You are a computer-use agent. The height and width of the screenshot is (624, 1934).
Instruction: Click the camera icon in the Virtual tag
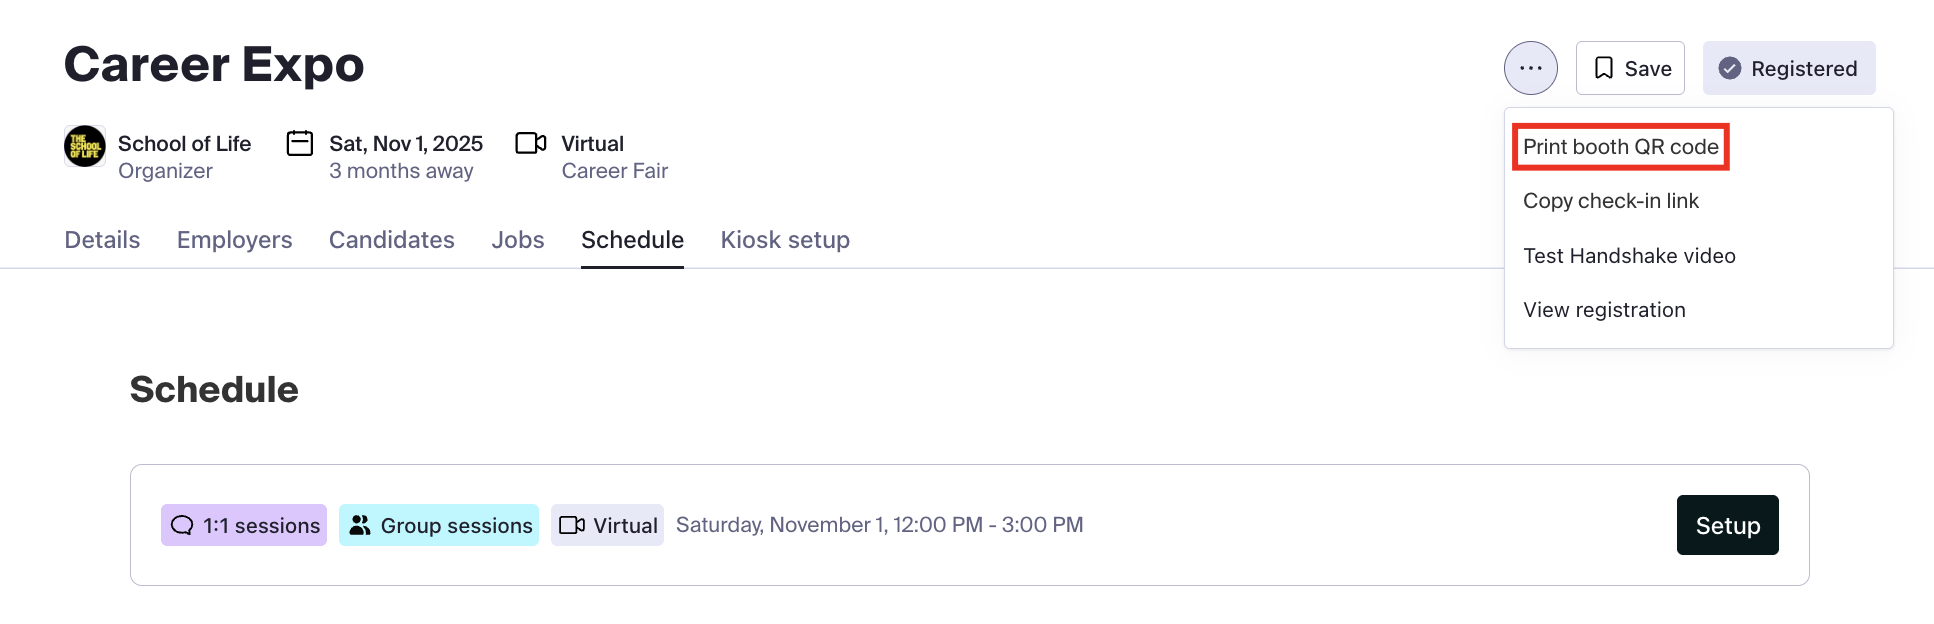[572, 525]
